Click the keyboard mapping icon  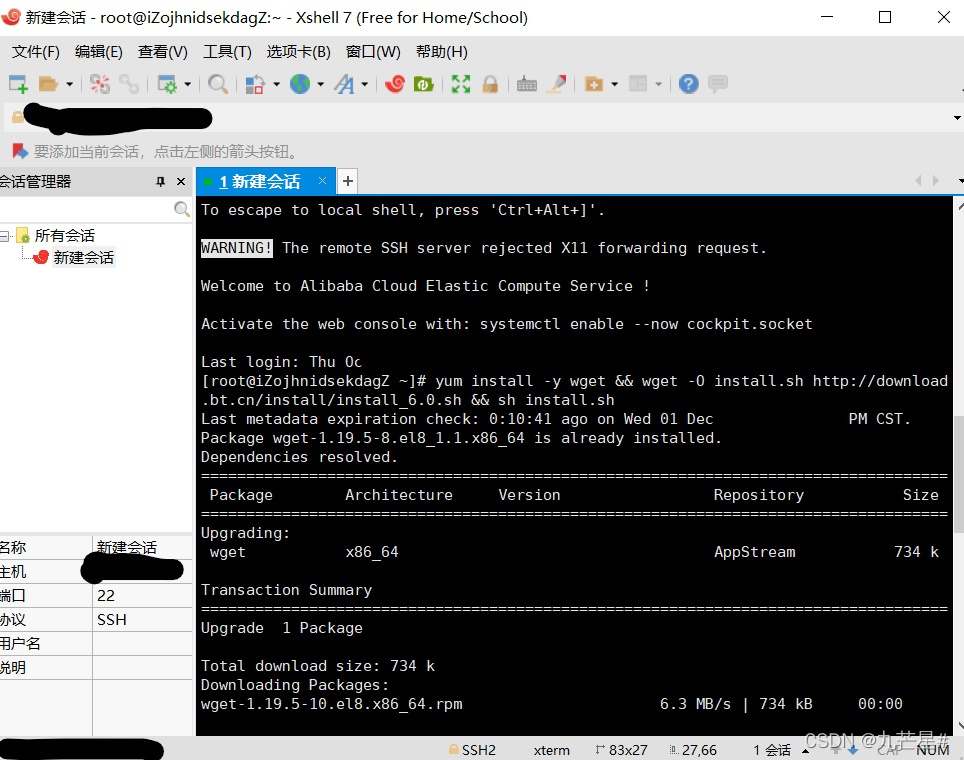pos(526,84)
